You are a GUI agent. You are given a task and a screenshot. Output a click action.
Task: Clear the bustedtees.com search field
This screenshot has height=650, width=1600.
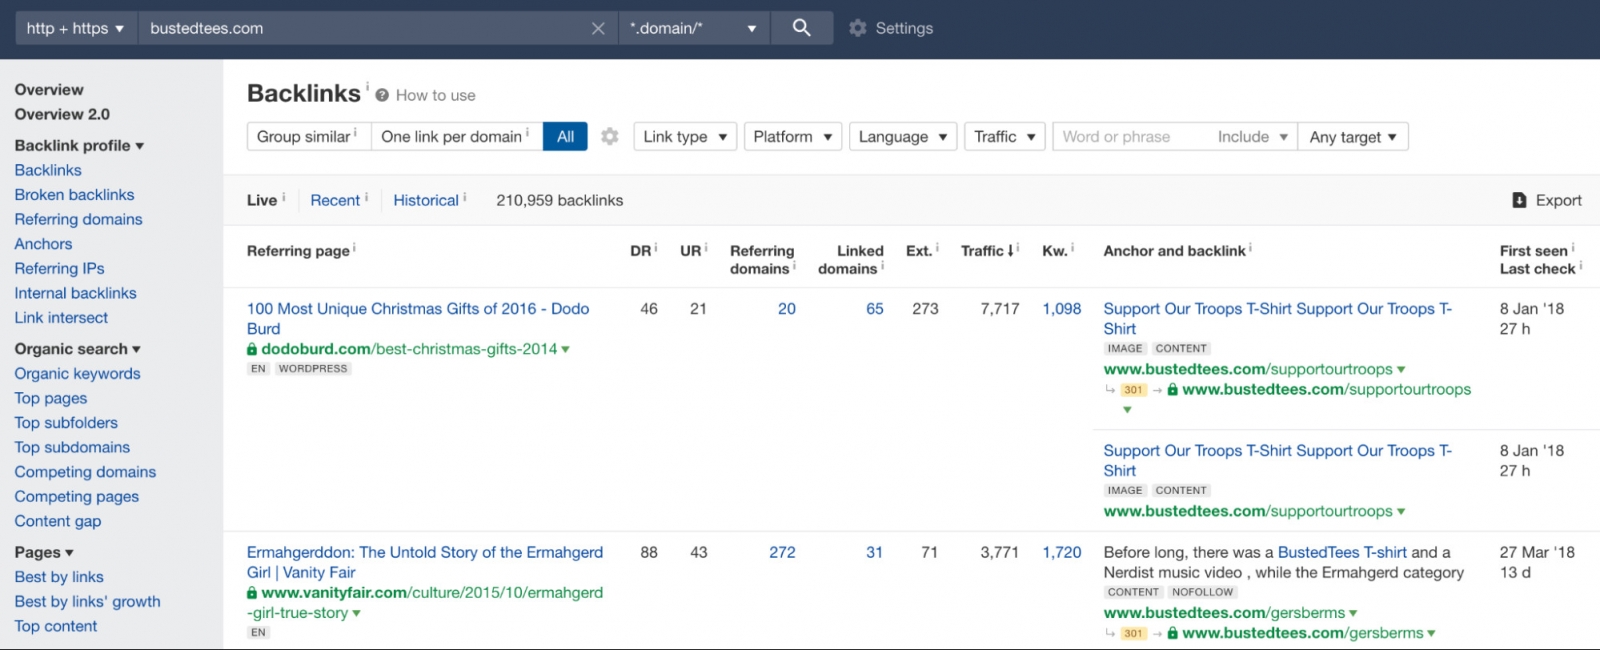[598, 28]
